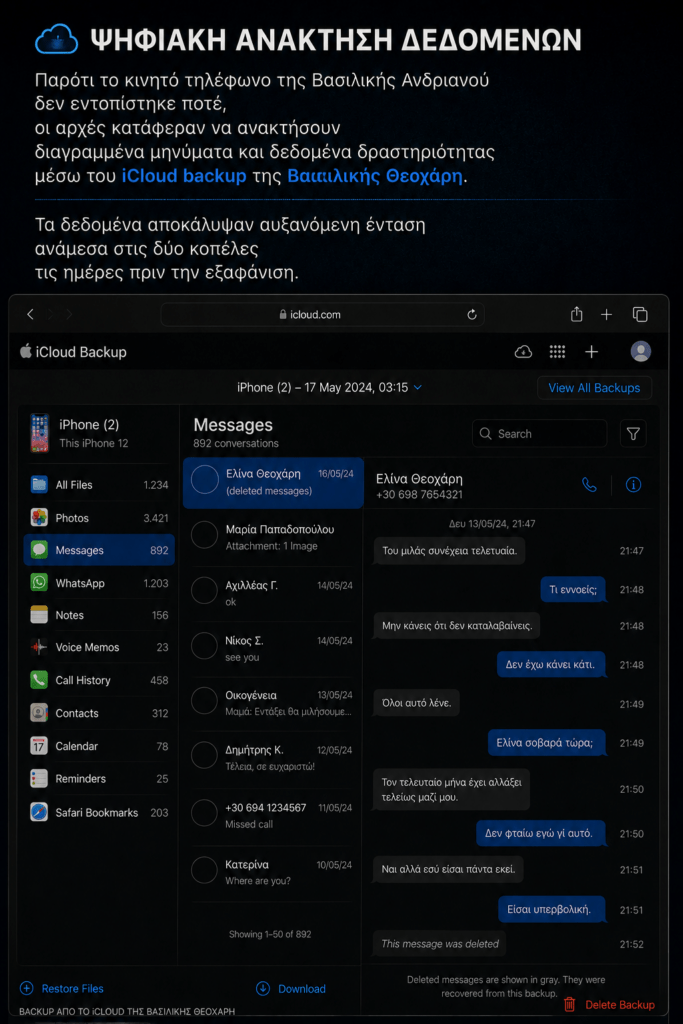683x1024 pixels.
Task: Select the Οικογένεια conversation checkbox
Action: 204,701
